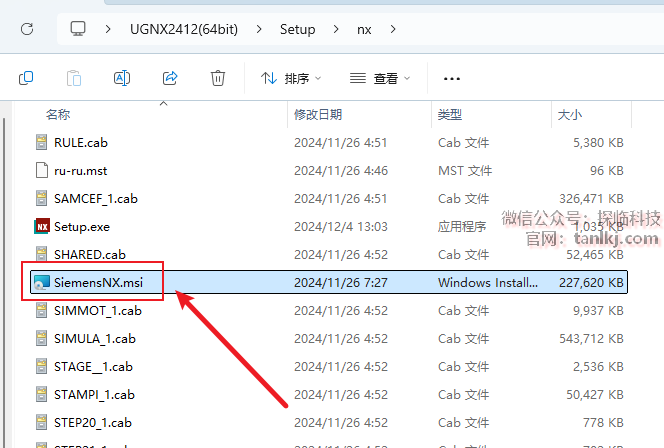Click the Paste clipboard icon
The image size is (664, 448).
tap(74, 78)
